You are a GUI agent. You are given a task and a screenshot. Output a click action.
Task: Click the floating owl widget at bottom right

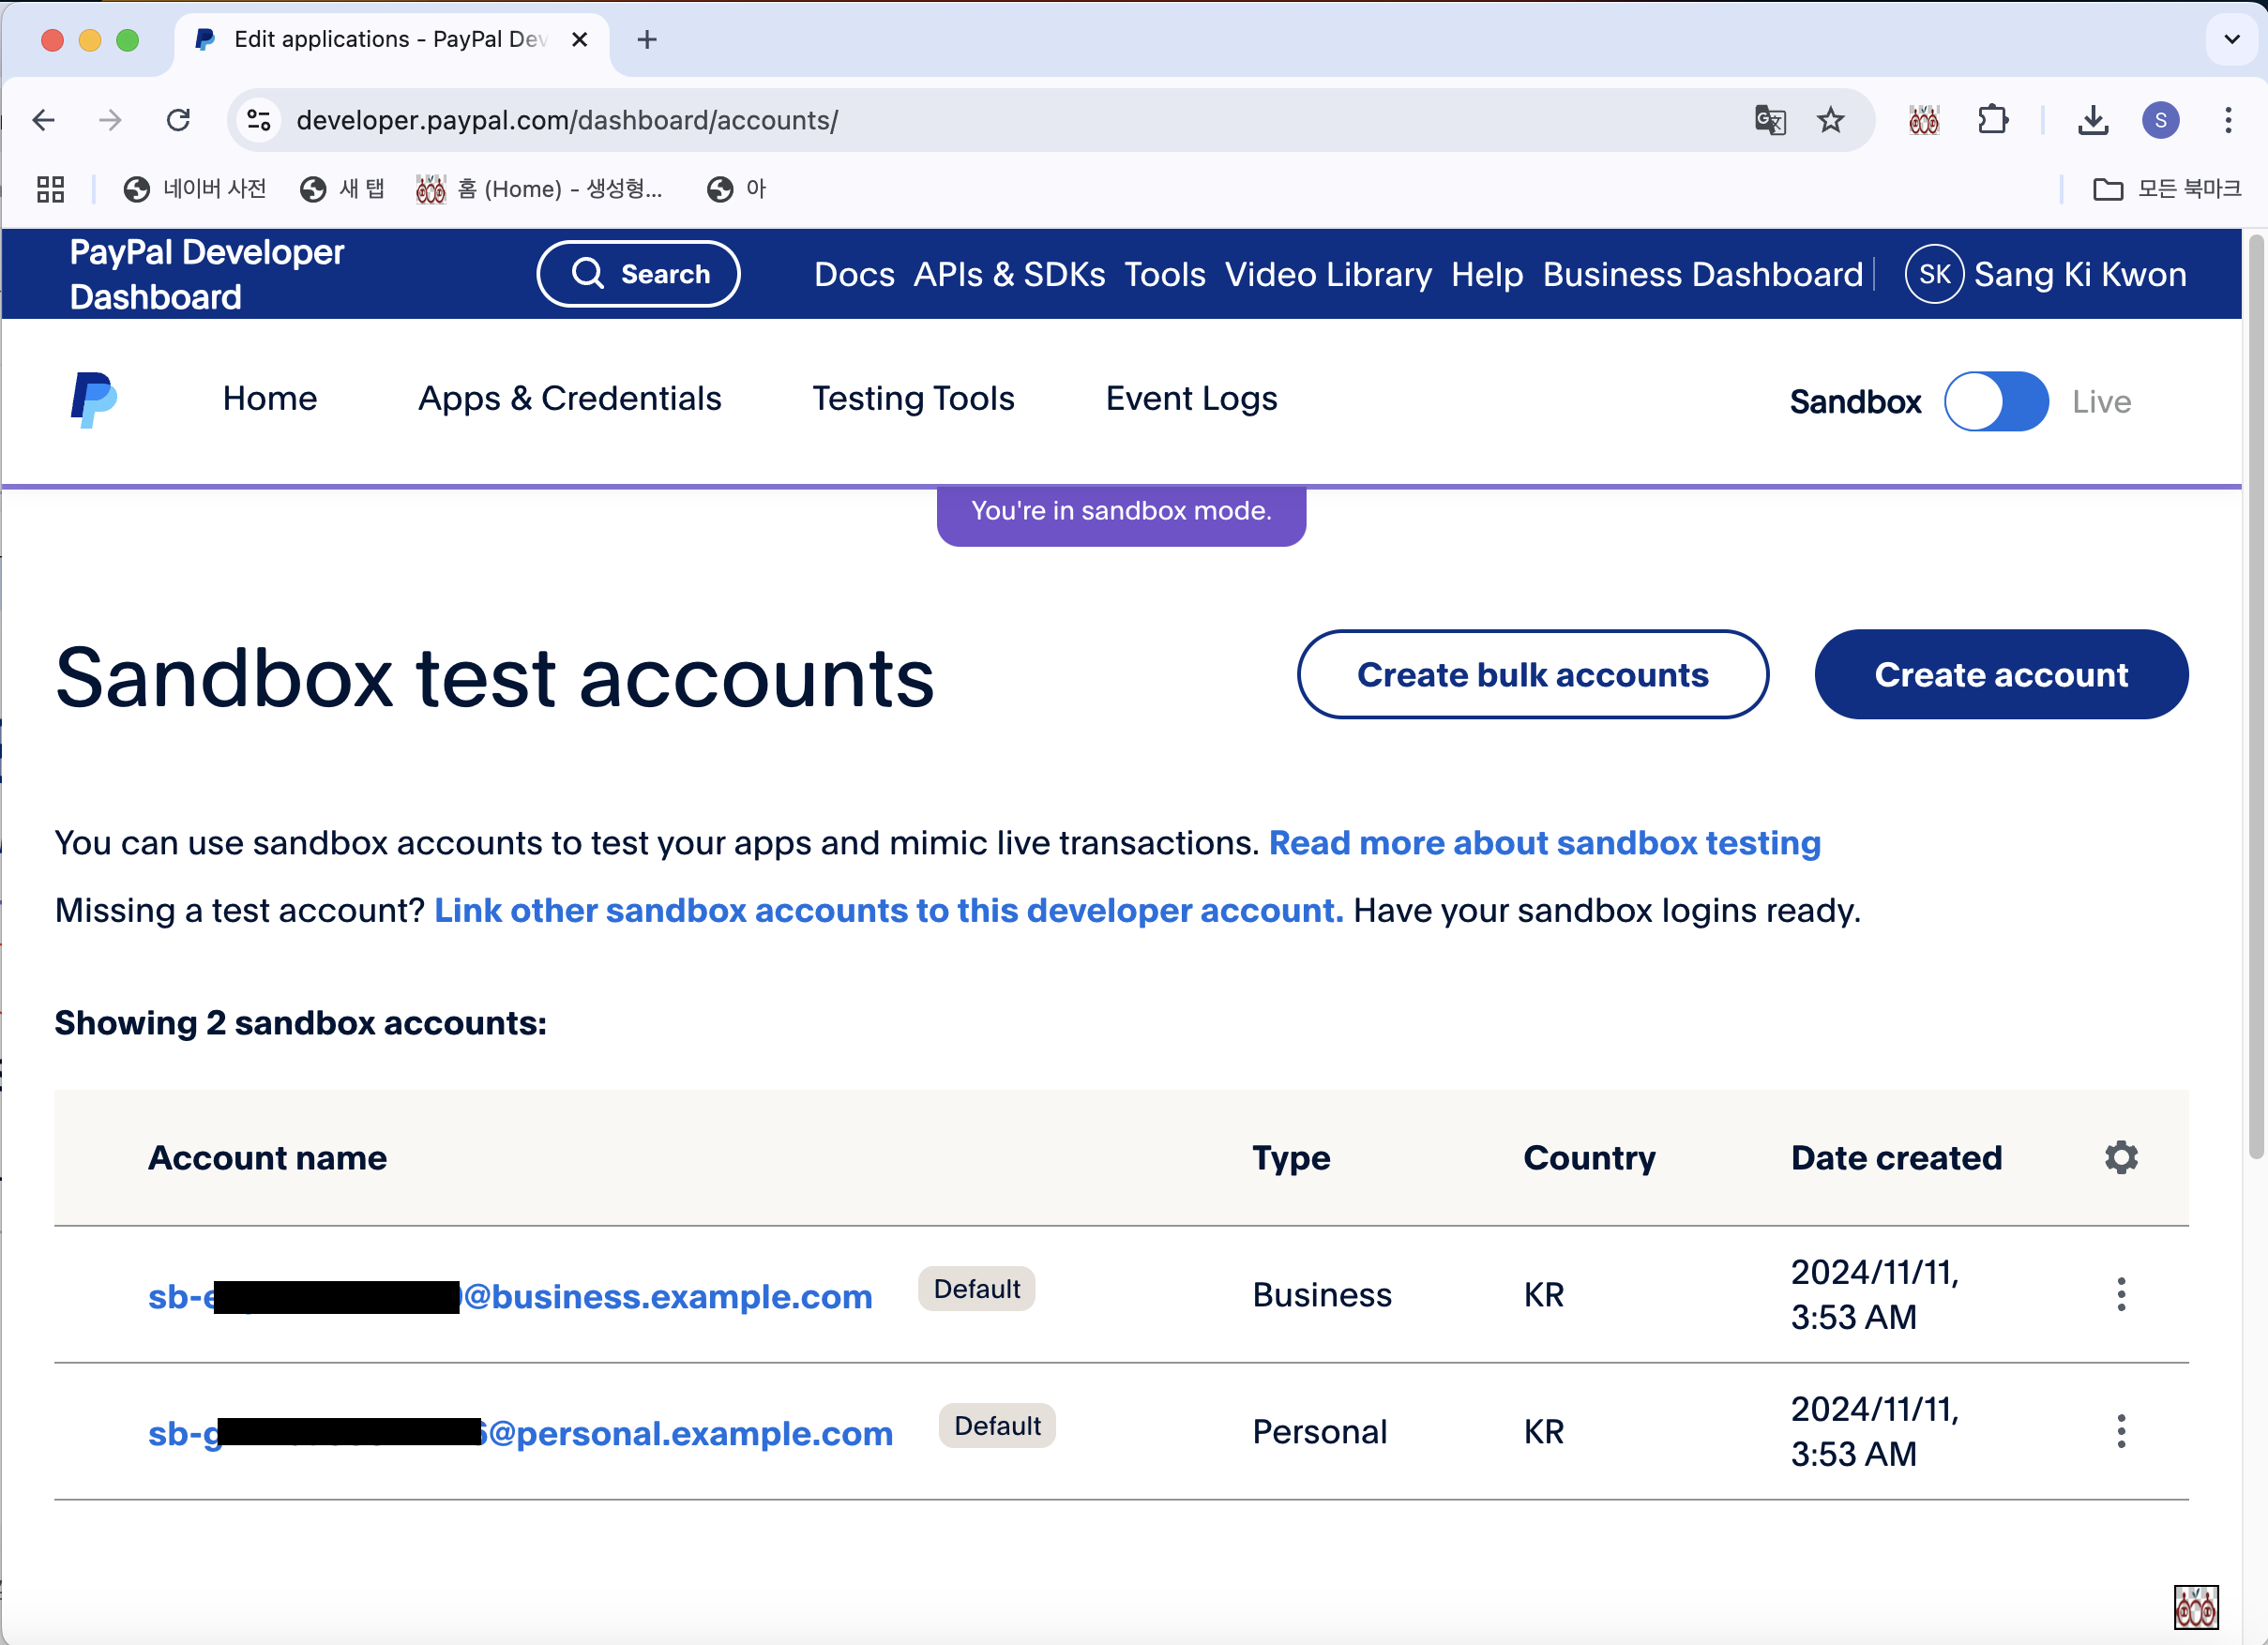(x=2195, y=1607)
